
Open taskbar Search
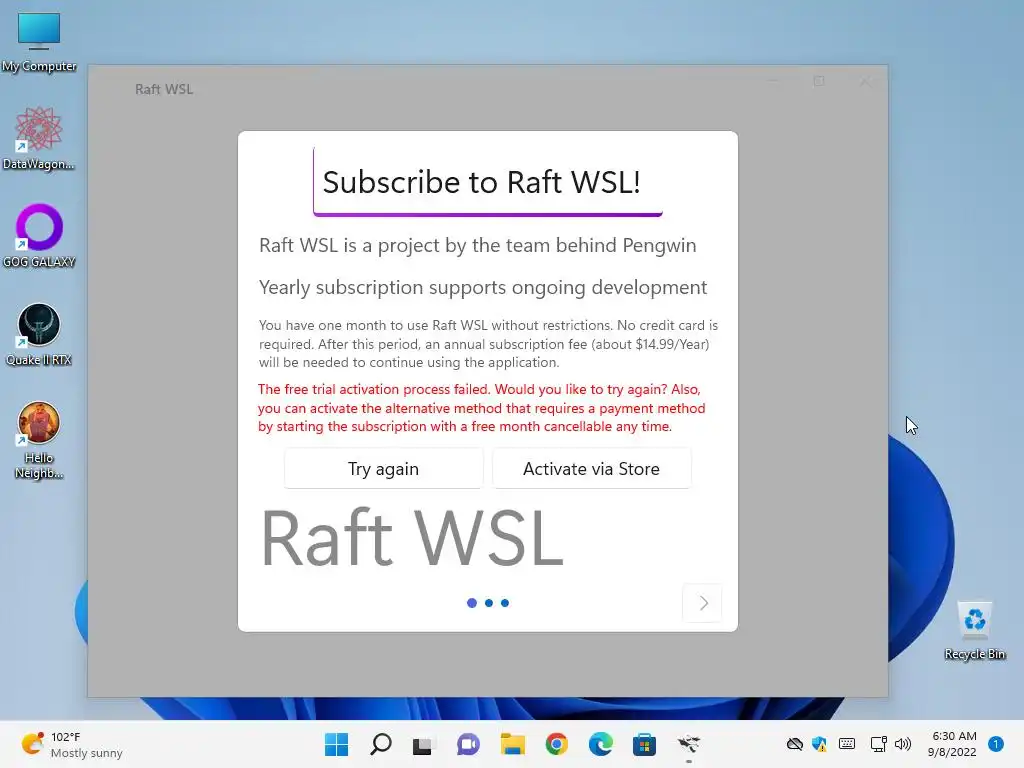point(381,744)
